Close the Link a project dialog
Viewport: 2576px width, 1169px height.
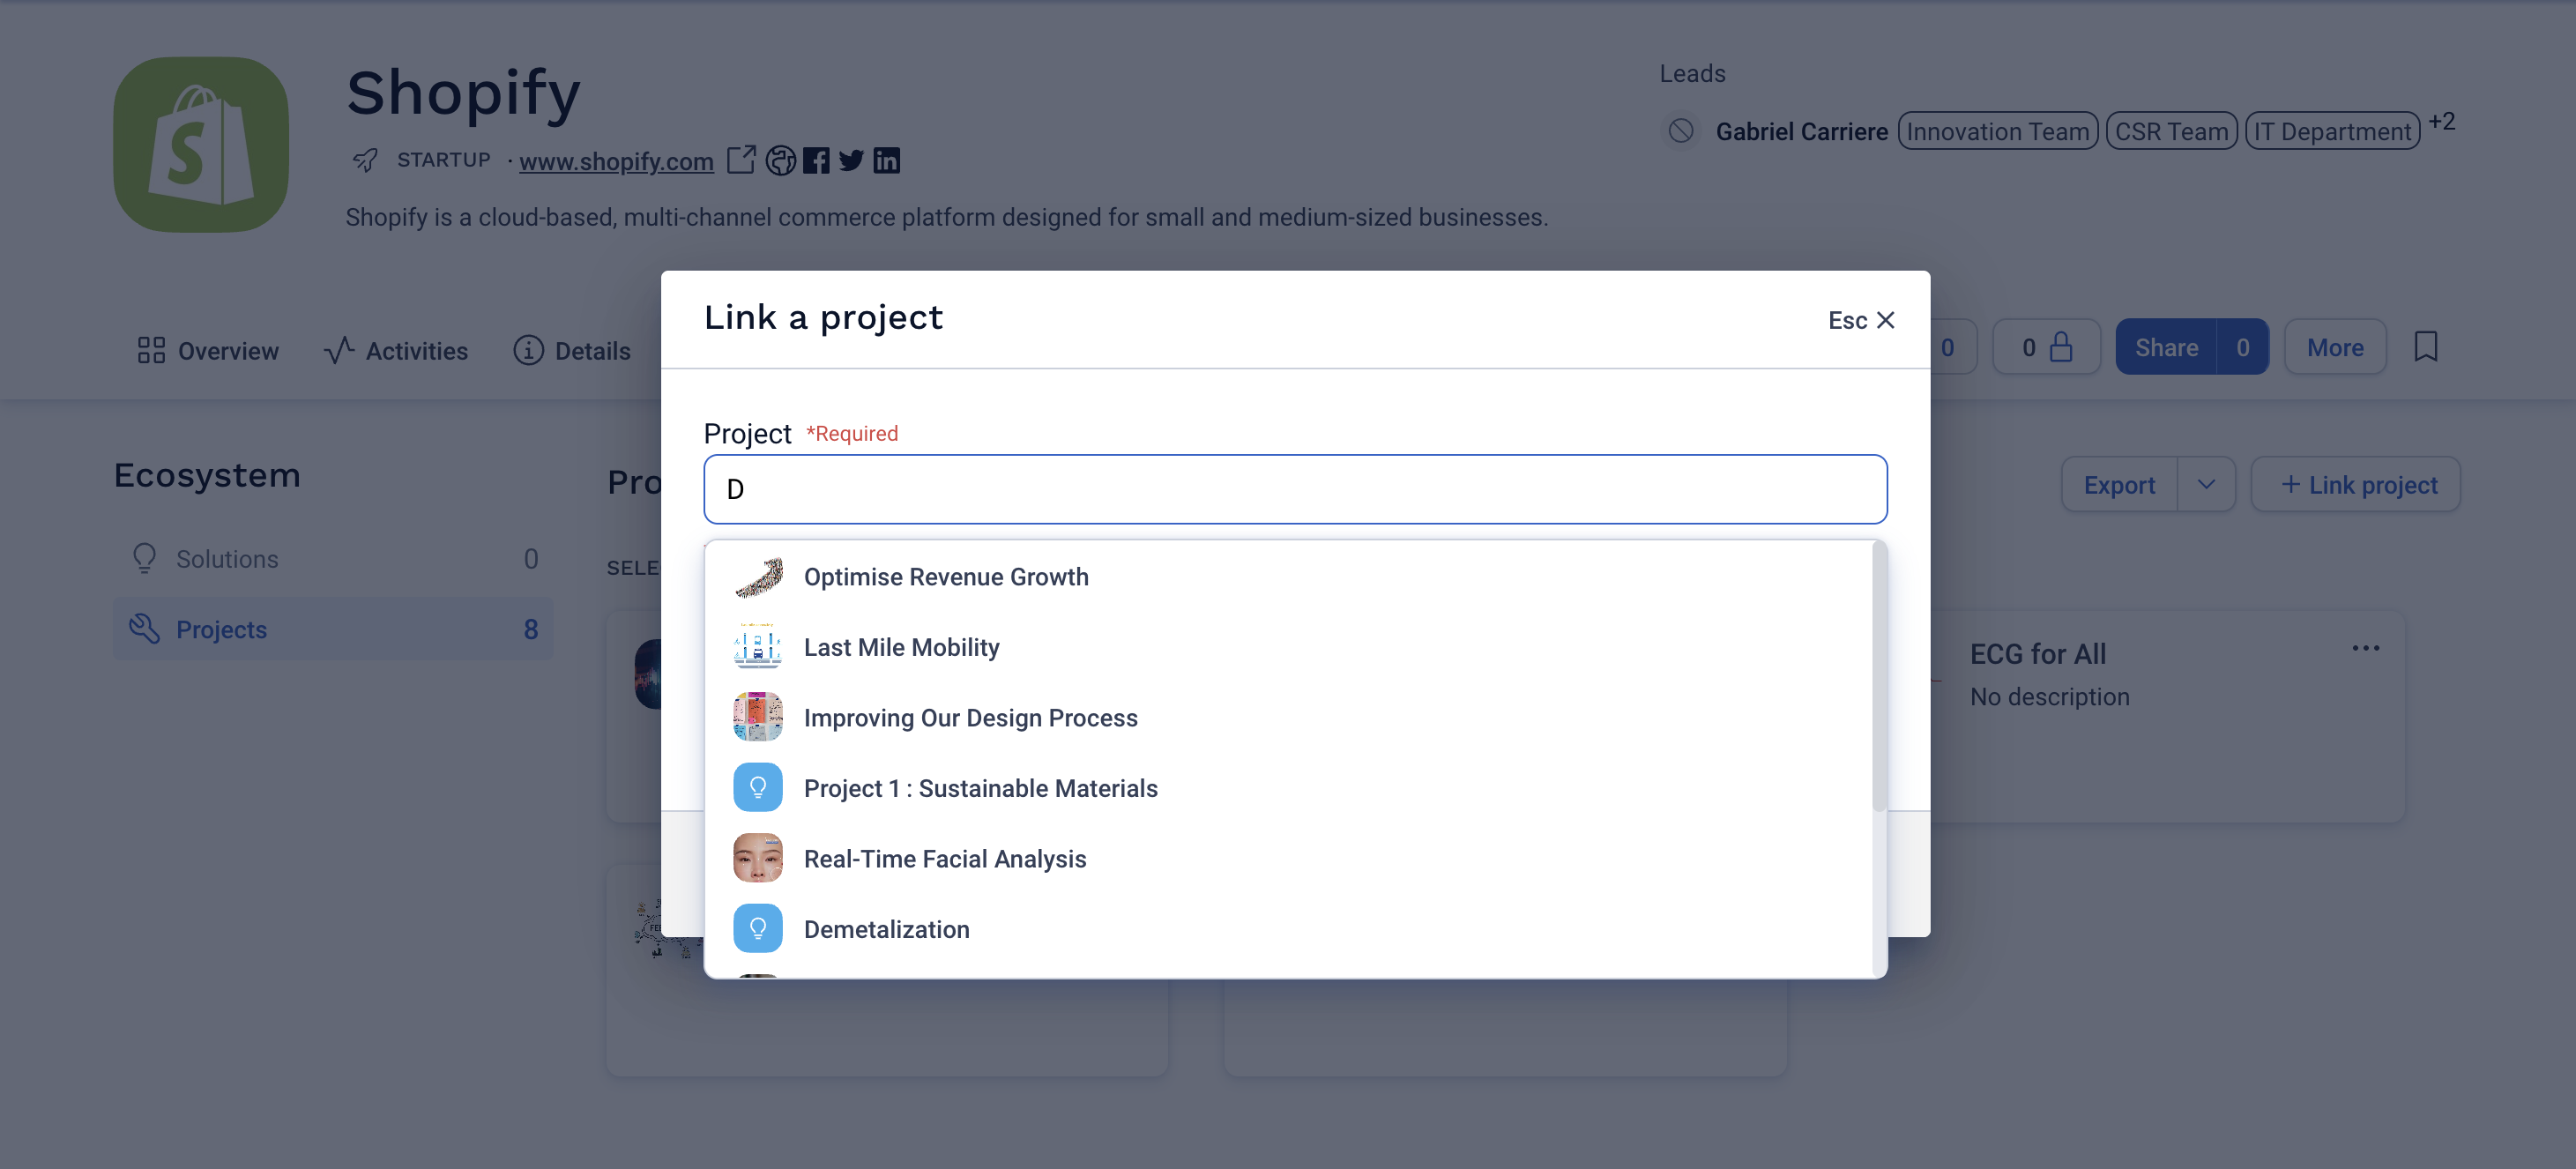pos(1862,320)
